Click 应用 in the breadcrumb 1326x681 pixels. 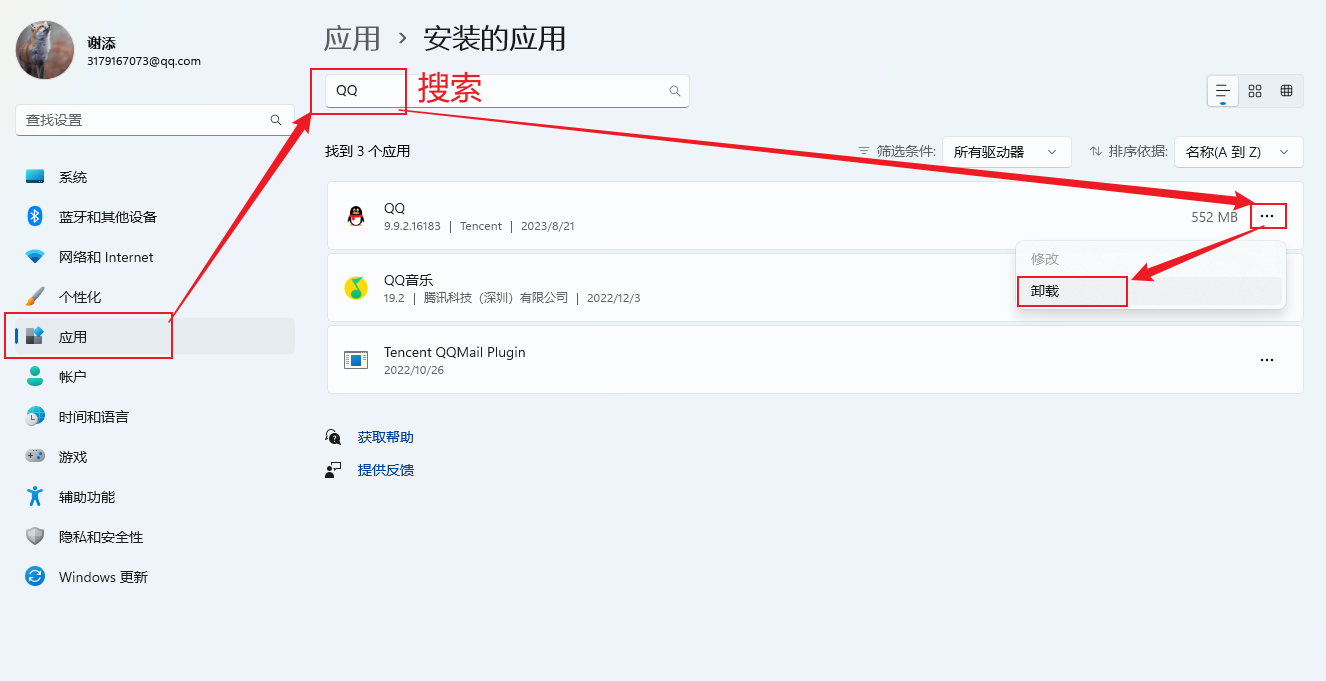click(x=352, y=39)
